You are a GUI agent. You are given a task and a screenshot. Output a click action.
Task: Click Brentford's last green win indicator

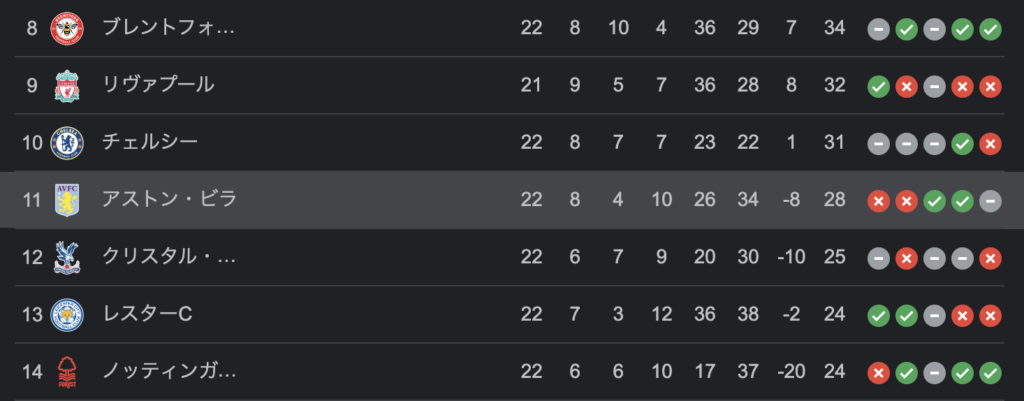coord(990,29)
